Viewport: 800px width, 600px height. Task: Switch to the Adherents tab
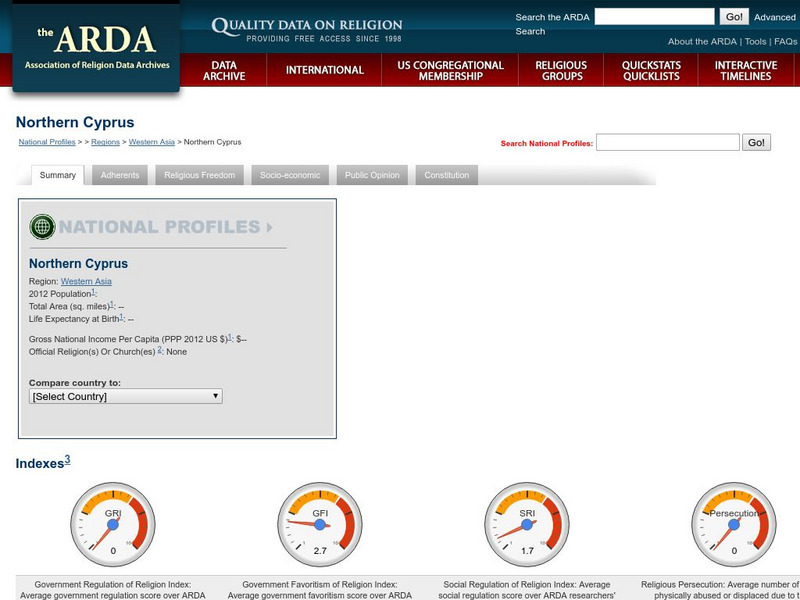(118, 174)
